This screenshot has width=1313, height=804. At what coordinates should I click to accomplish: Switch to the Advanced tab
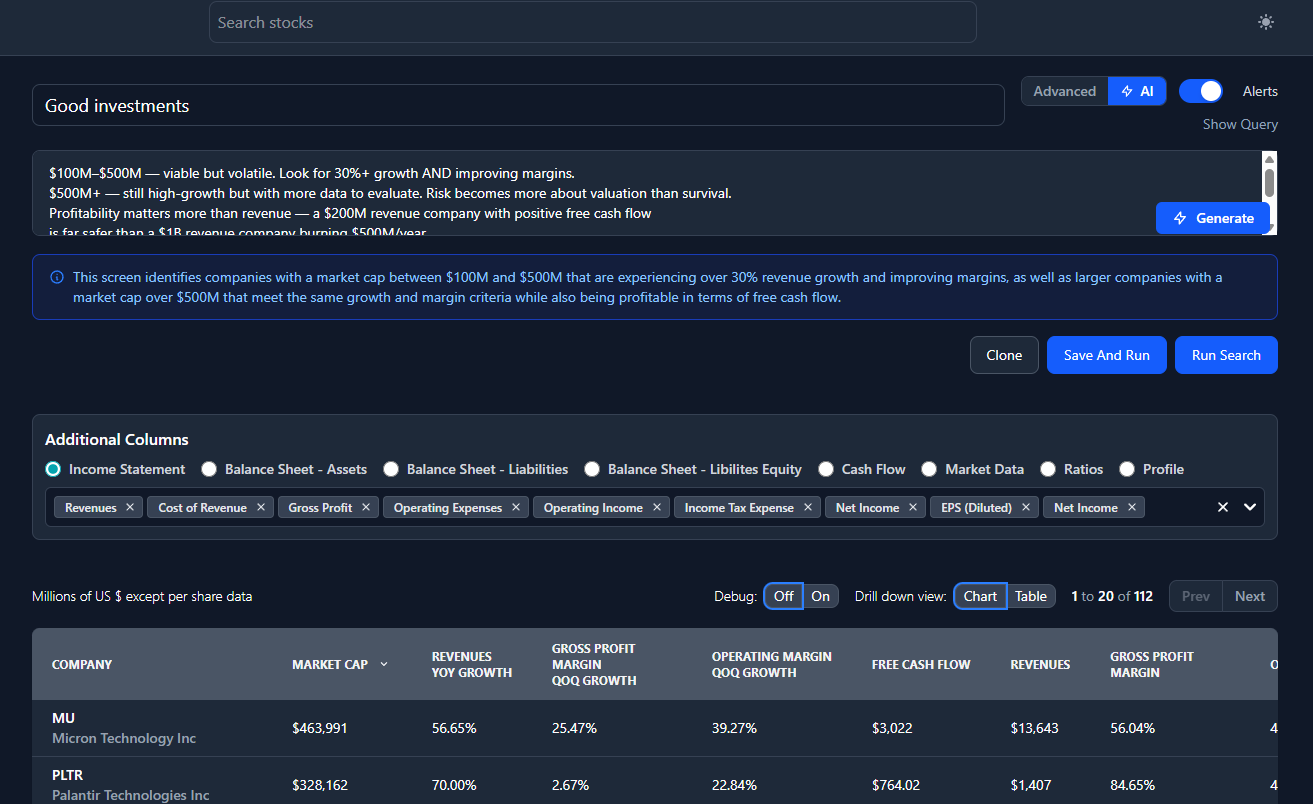[1064, 91]
